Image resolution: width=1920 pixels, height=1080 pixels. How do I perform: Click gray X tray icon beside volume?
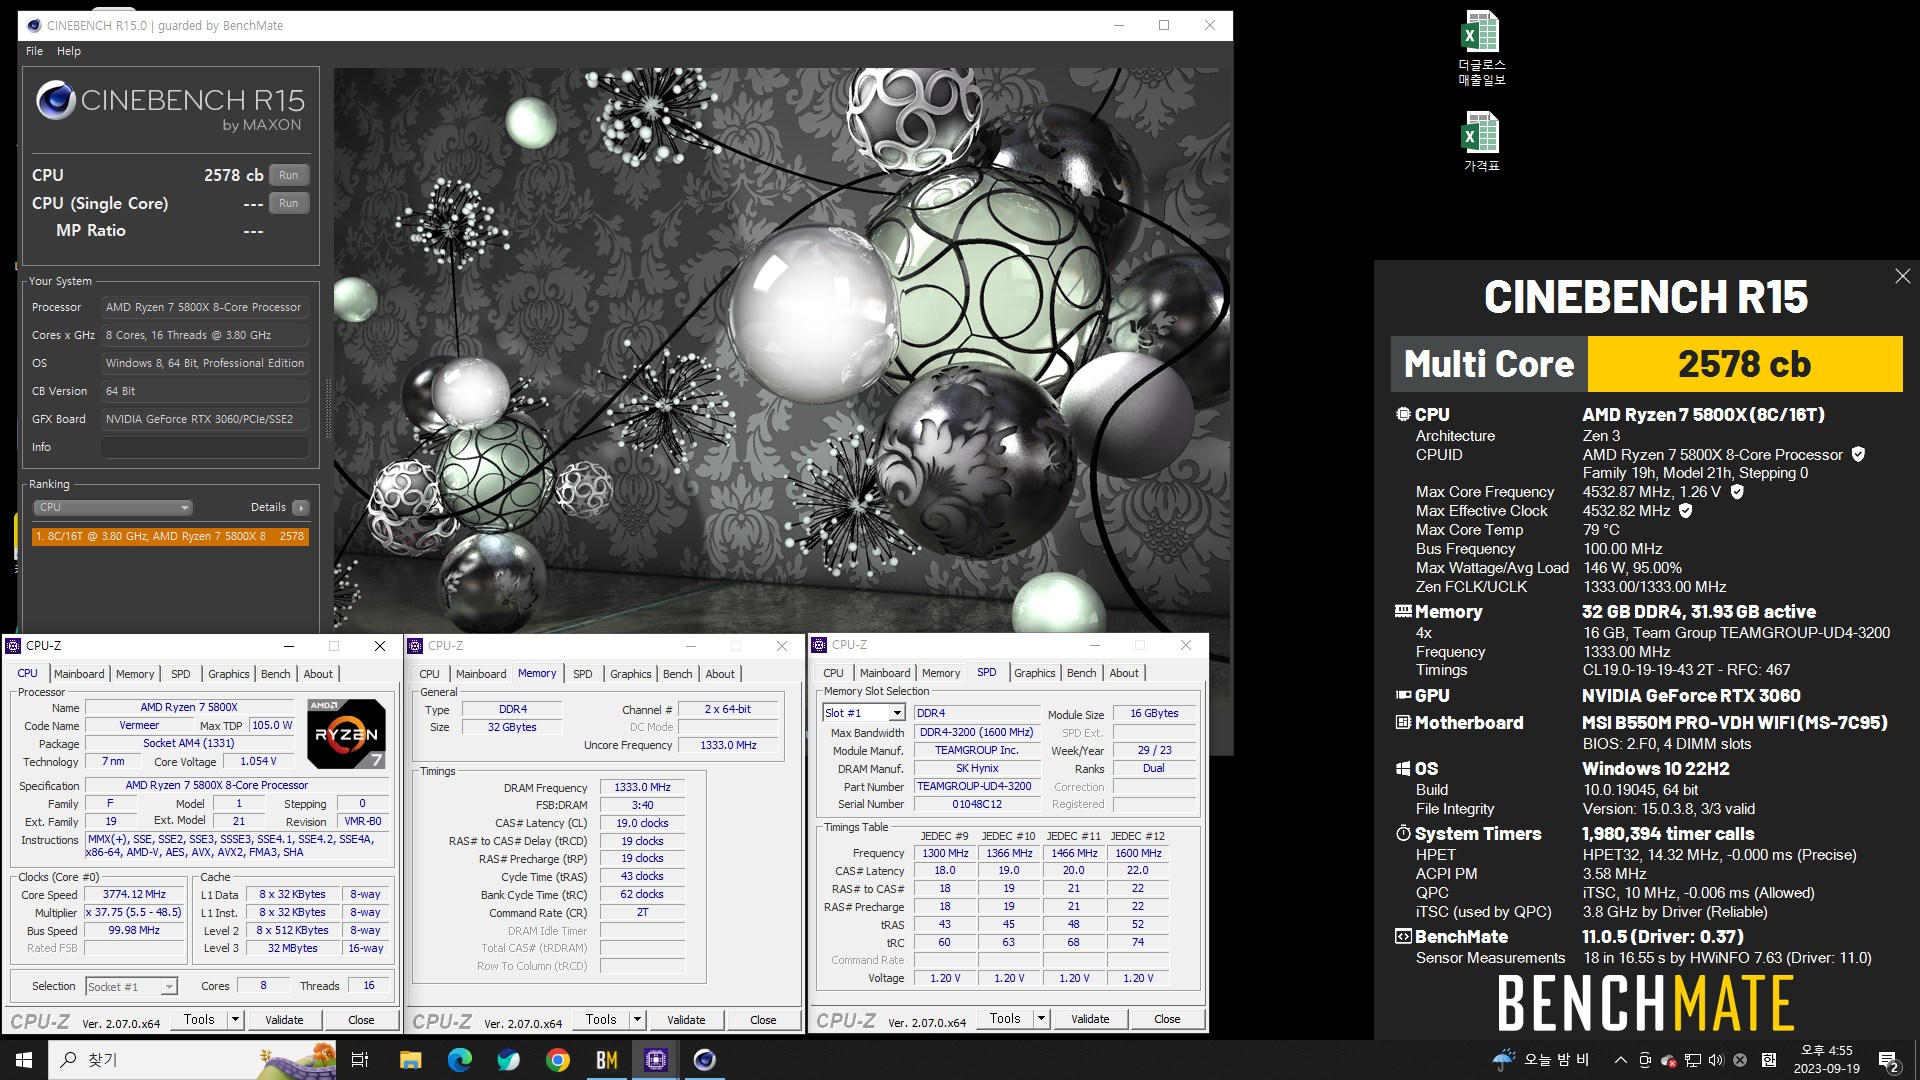(x=1740, y=1060)
